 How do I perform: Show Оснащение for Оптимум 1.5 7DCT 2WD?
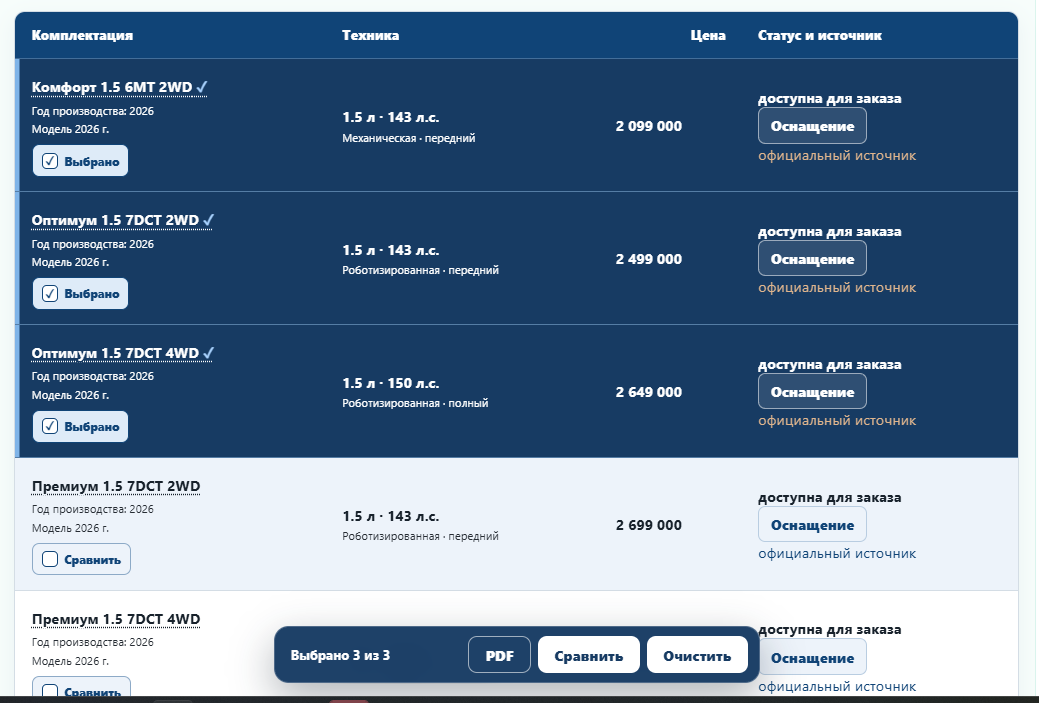tap(812, 258)
